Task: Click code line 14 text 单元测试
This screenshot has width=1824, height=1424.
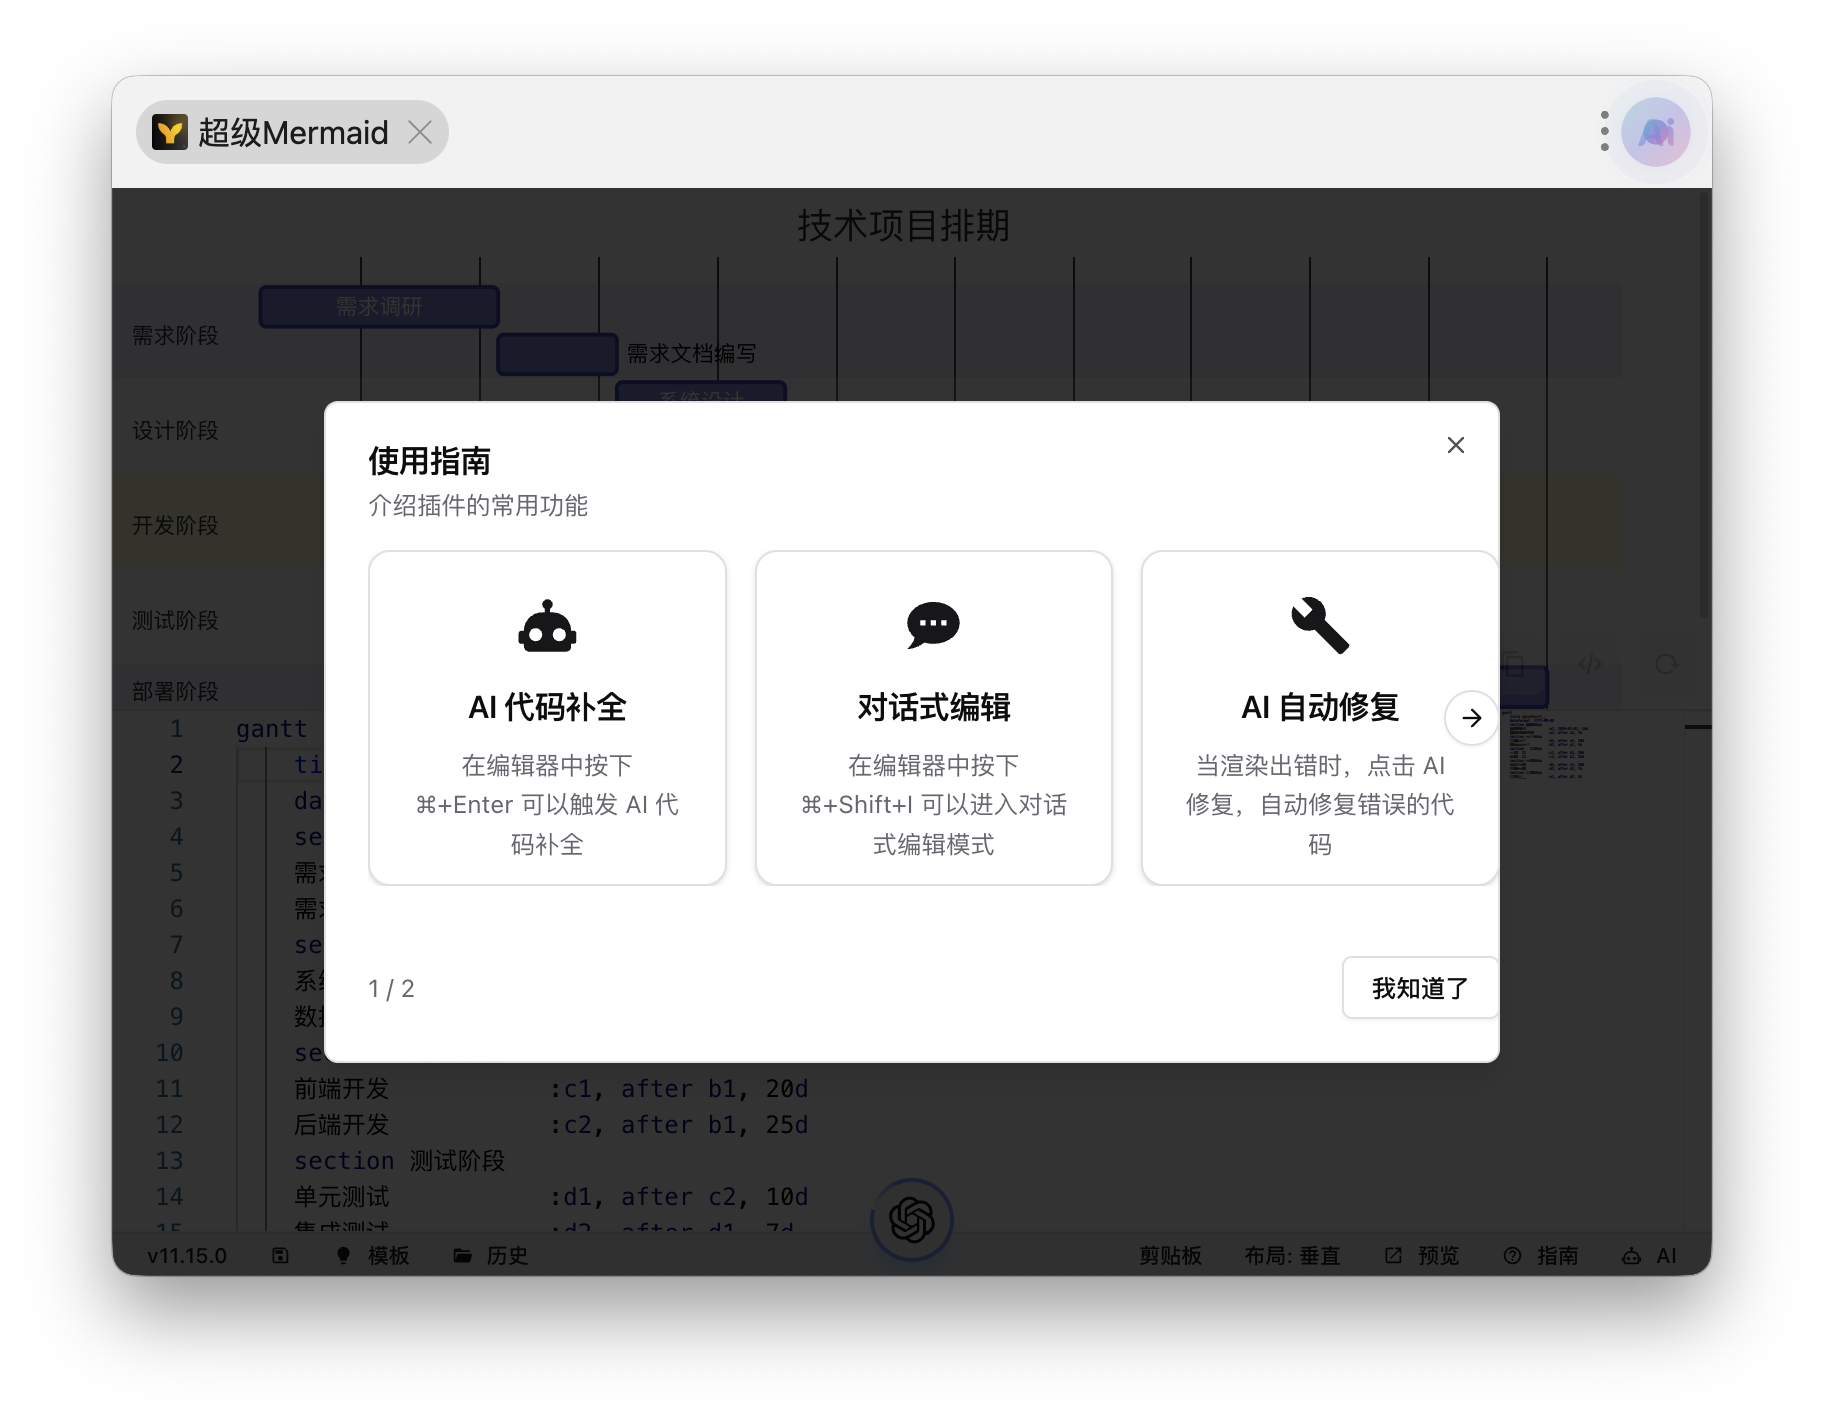Action: point(341,1197)
